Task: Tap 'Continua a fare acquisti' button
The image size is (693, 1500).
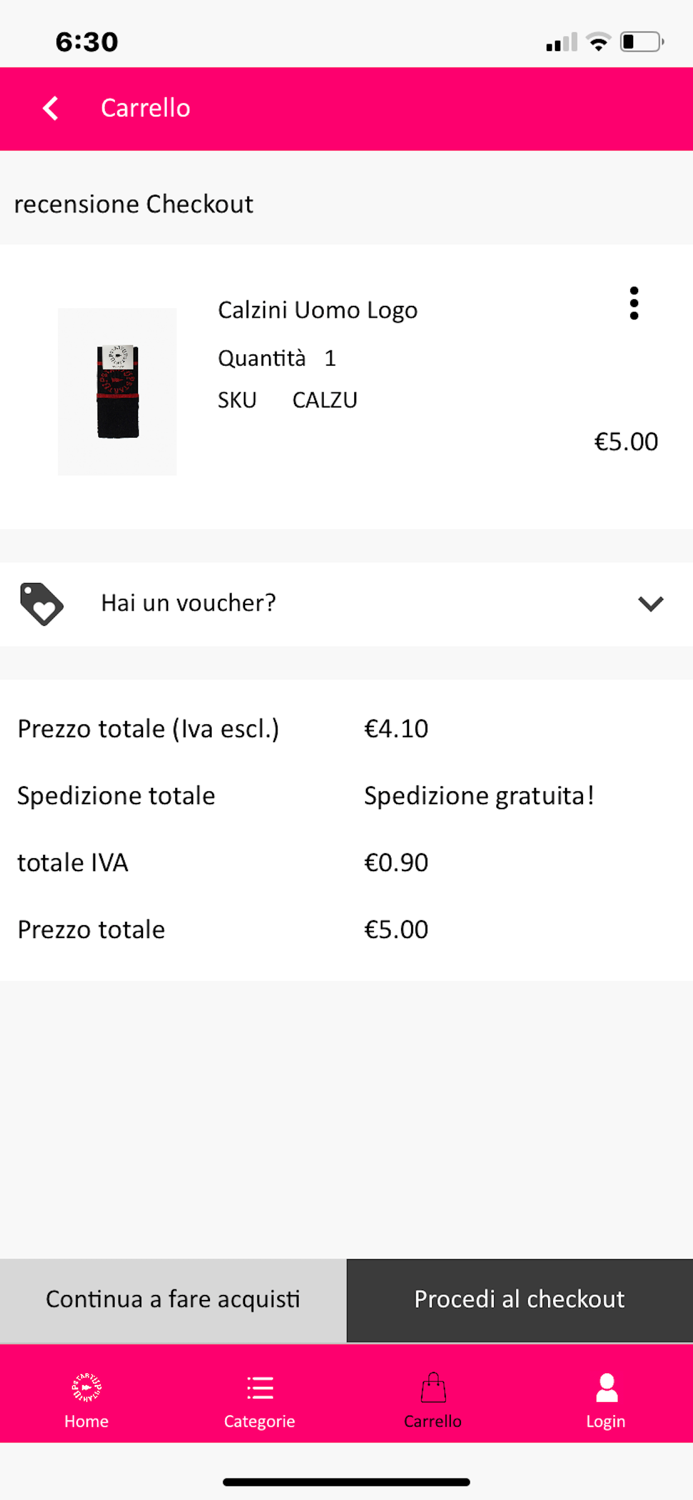Action: 172,1299
